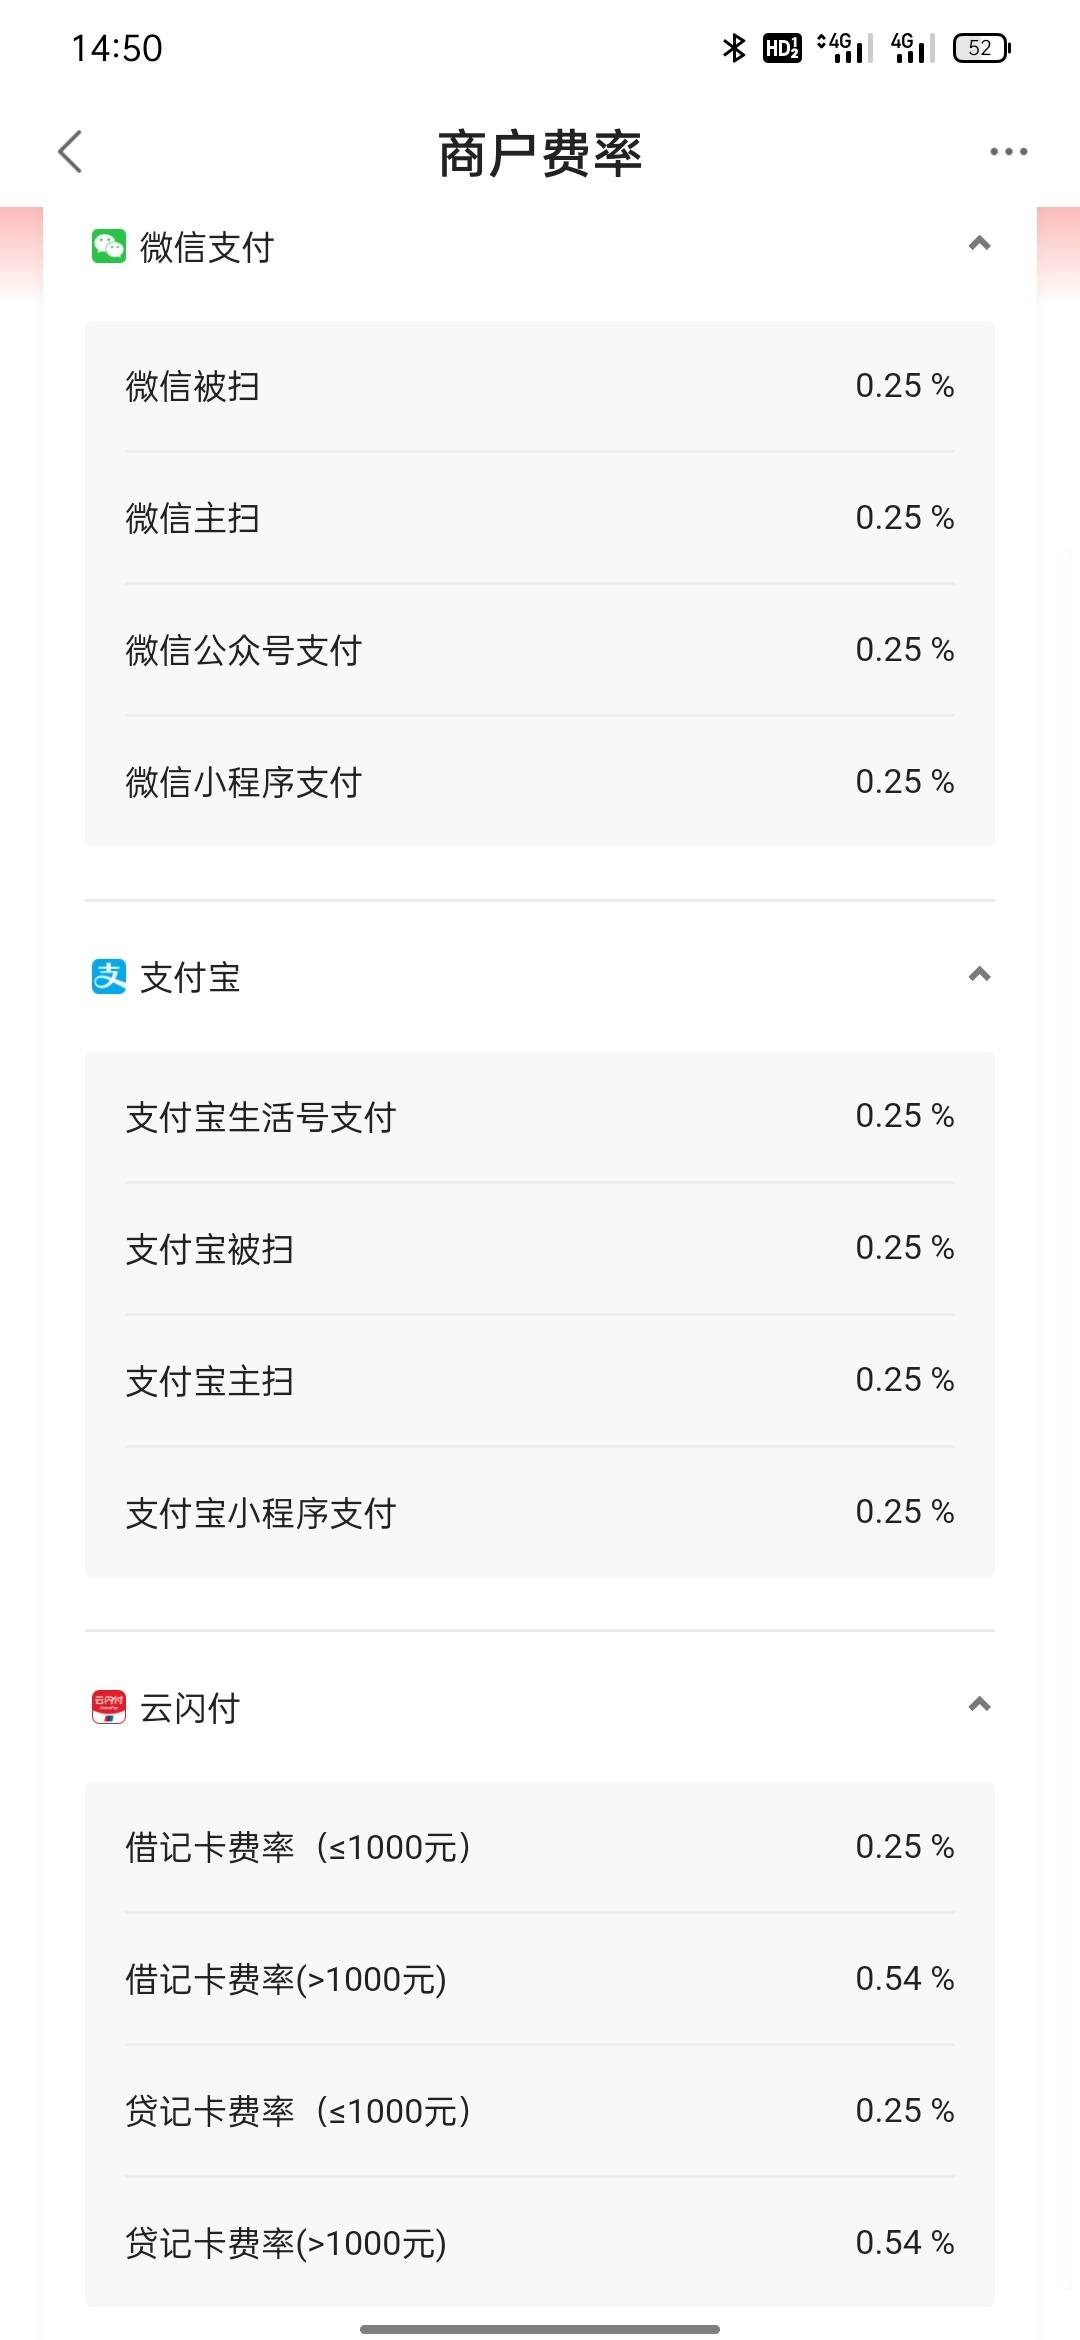
Task: Tap the 支付宝主扫 rate row
Action: click(x=540, y=1381)
